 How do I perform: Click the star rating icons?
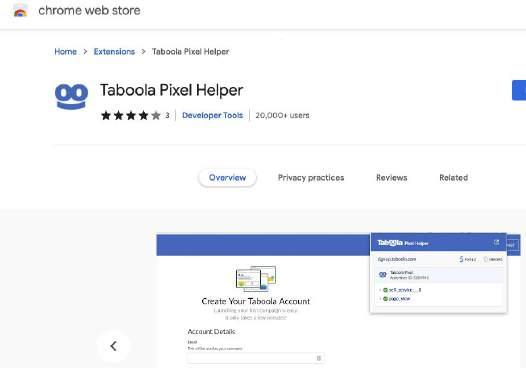[131, 115]
